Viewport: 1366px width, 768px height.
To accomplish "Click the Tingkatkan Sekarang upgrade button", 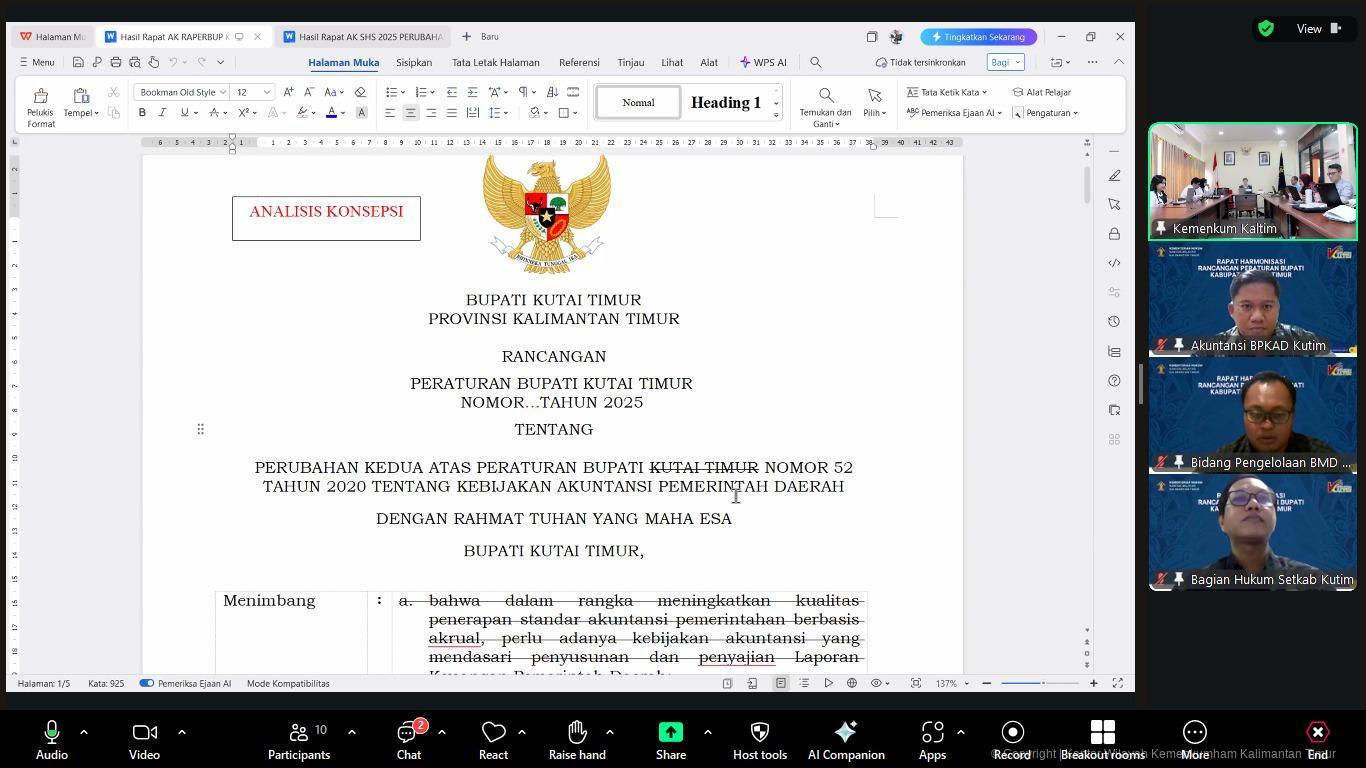I will (978, 37).
